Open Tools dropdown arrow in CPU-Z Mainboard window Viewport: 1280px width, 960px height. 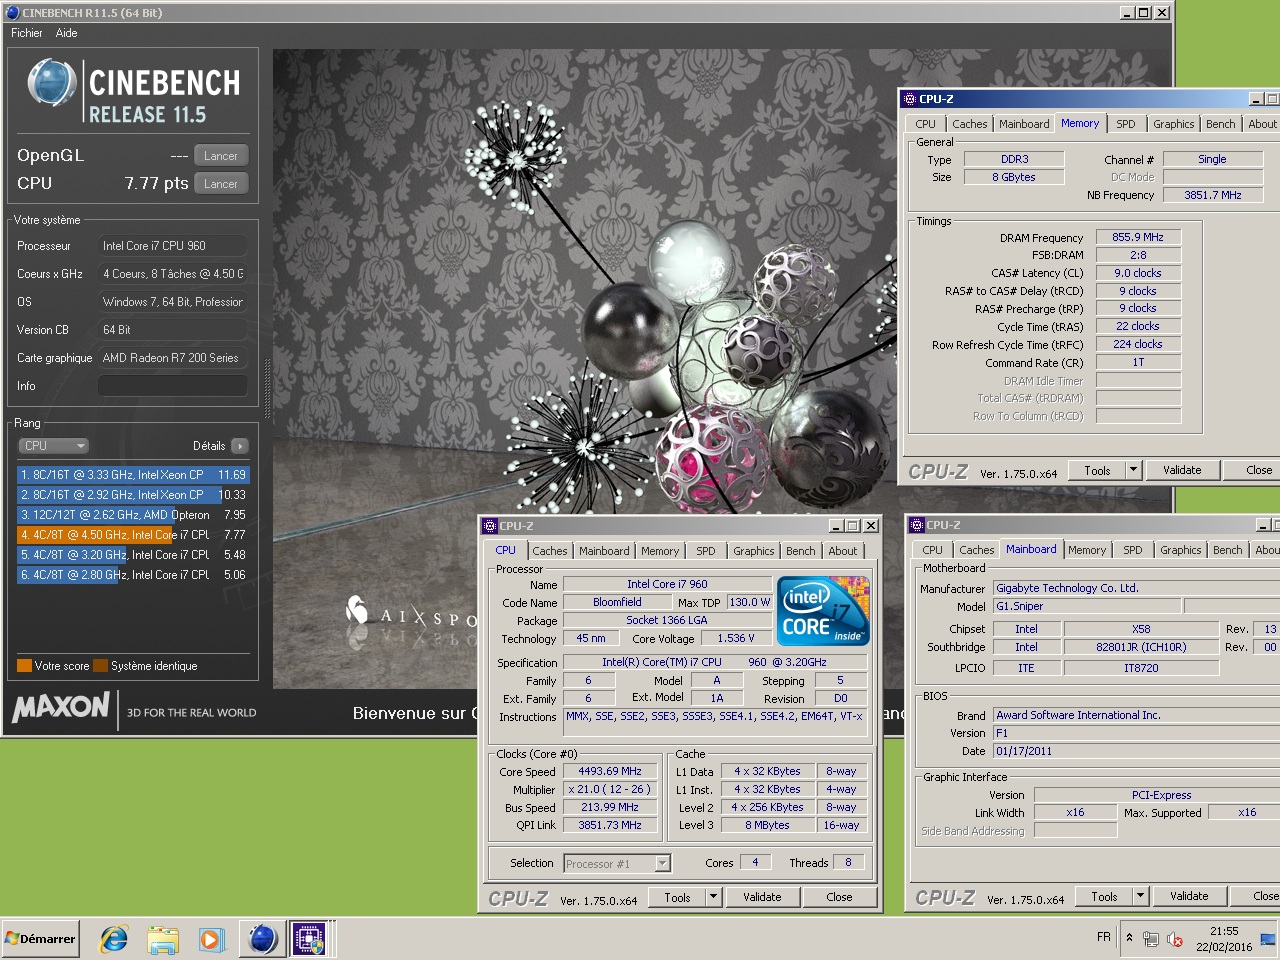1140,896
